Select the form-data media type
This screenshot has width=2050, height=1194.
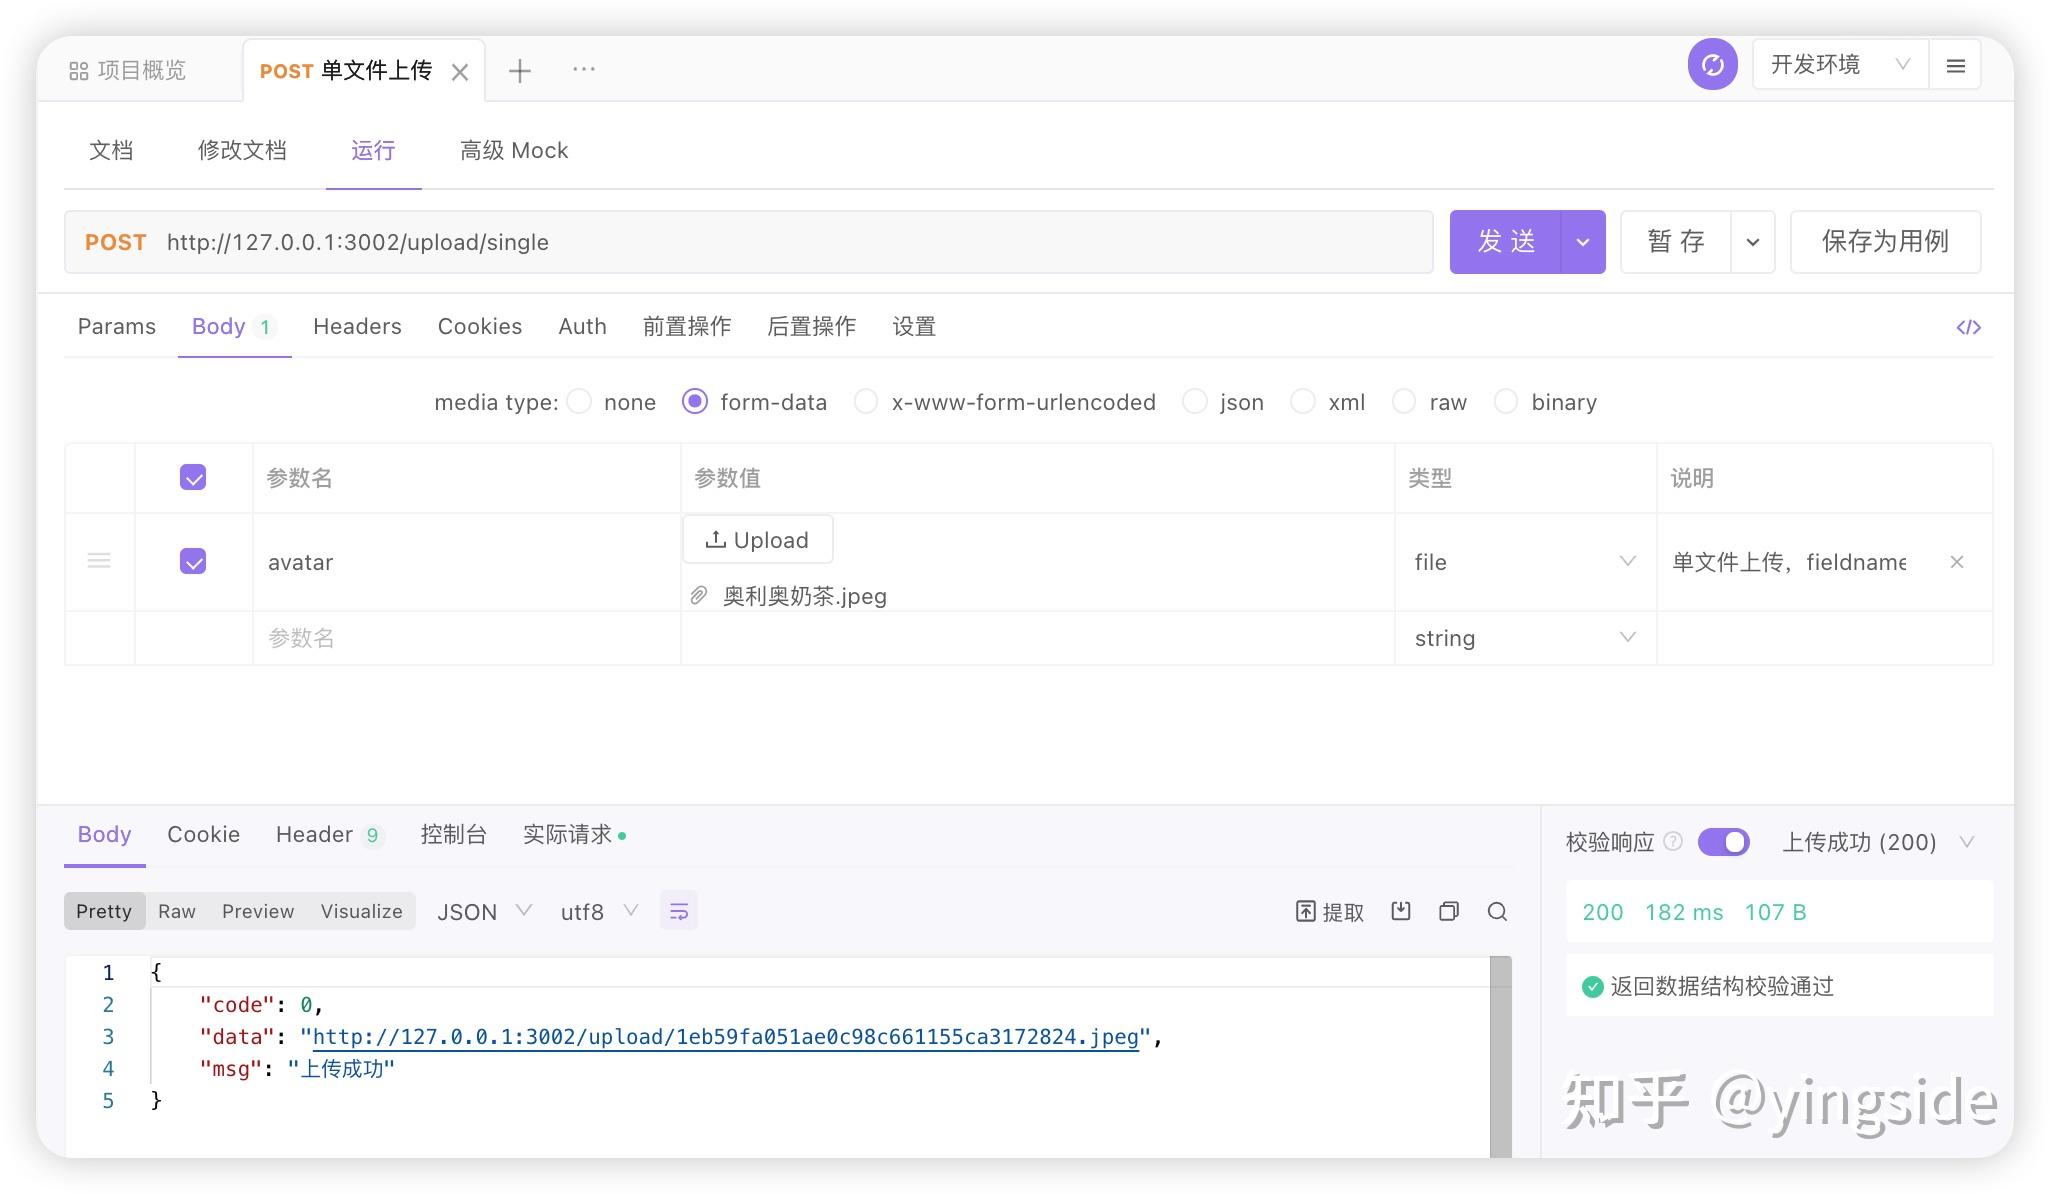[x=695, y=402]
